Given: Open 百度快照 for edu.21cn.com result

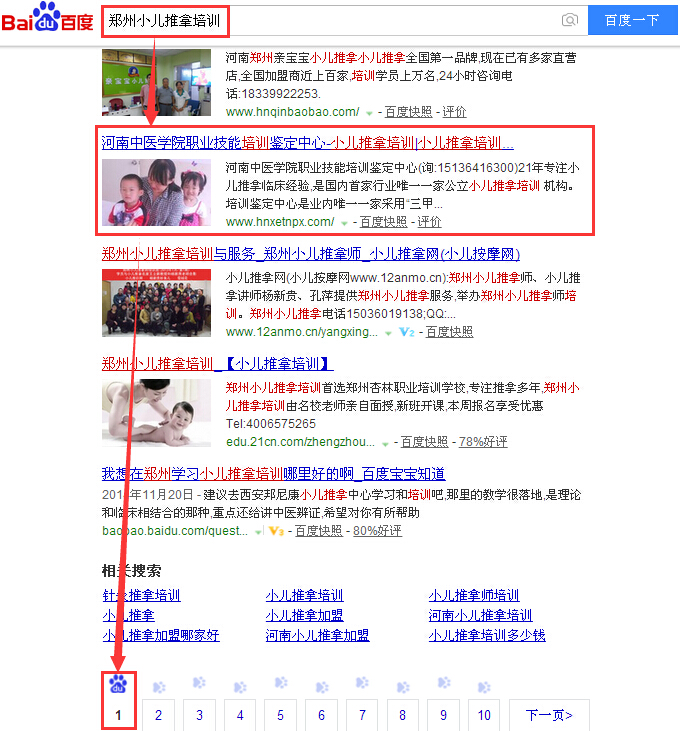Looking at the screenshot, I should (424, 442).
